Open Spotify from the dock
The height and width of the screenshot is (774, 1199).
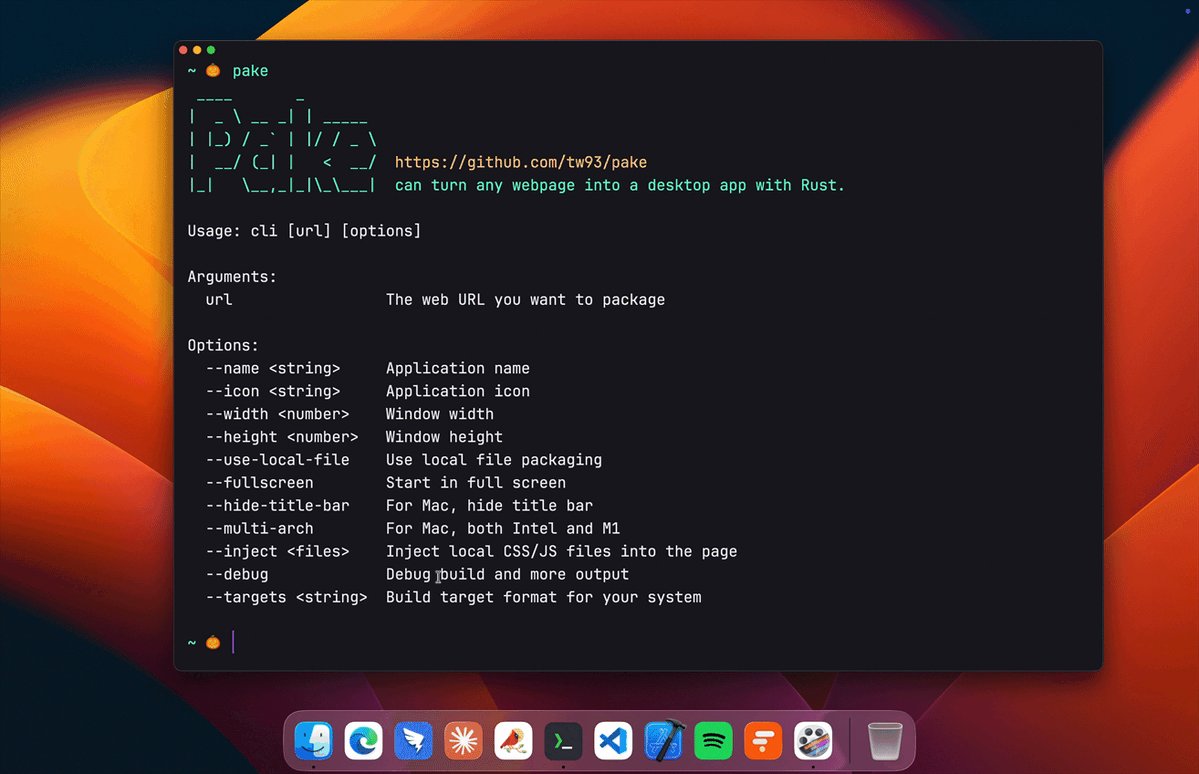[713, 741]
